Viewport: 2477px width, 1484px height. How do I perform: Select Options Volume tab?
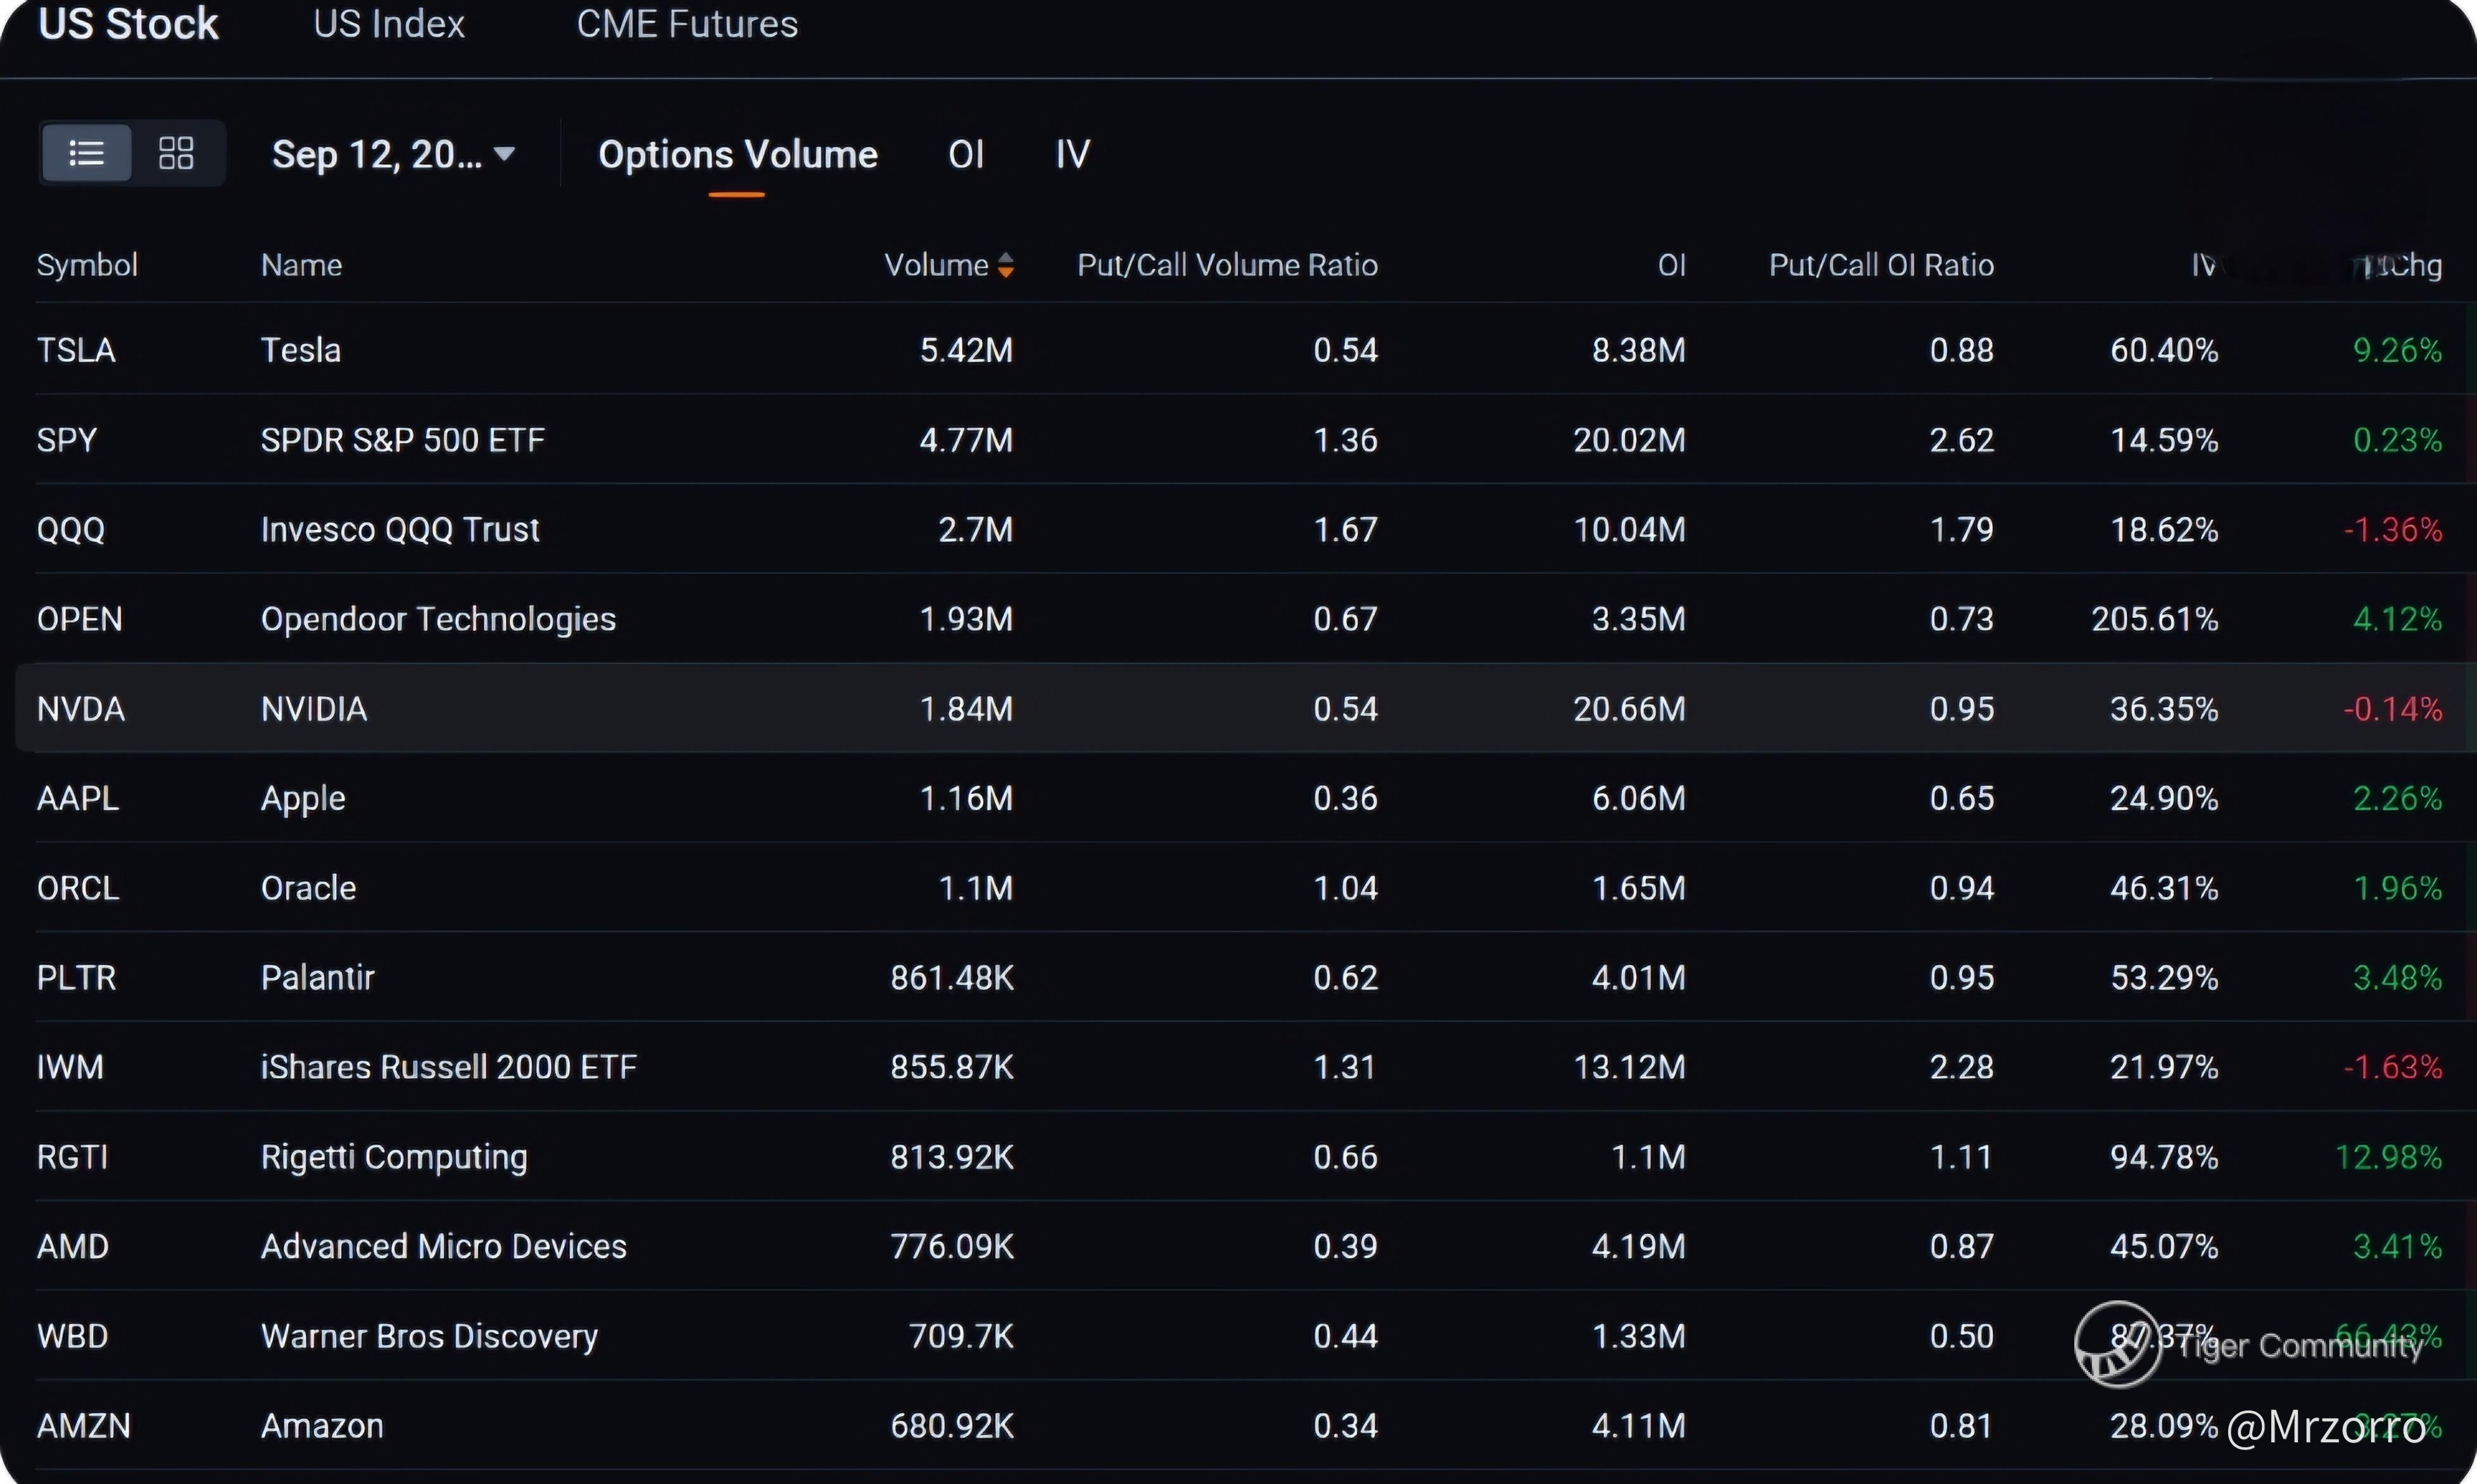737,155
